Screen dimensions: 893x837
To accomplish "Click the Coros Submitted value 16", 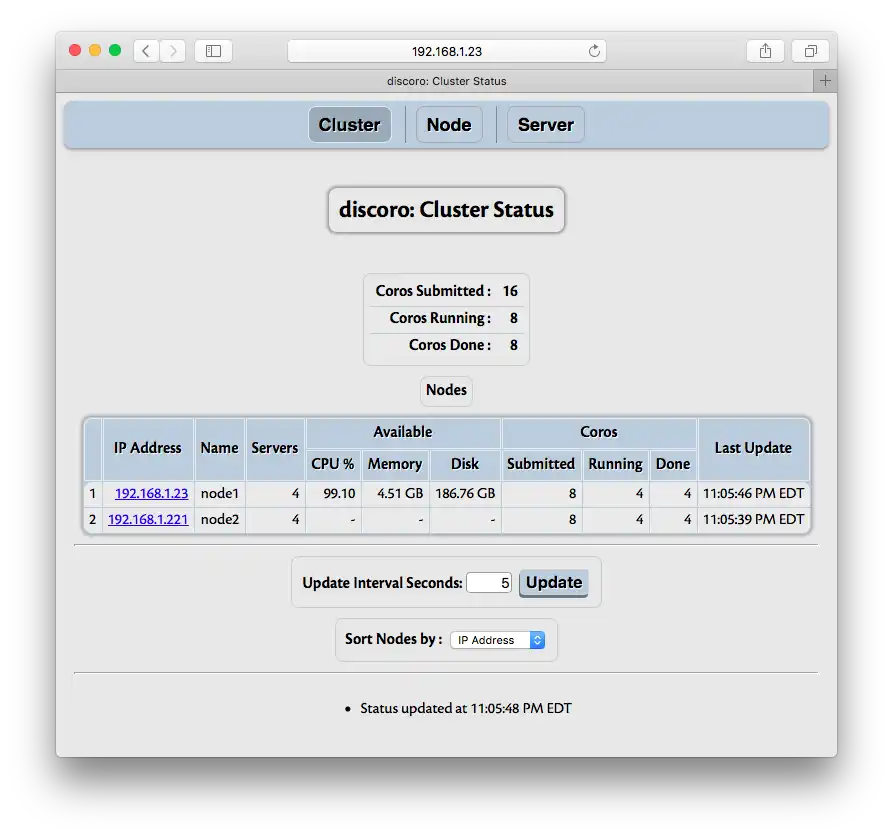I will 510,291.
